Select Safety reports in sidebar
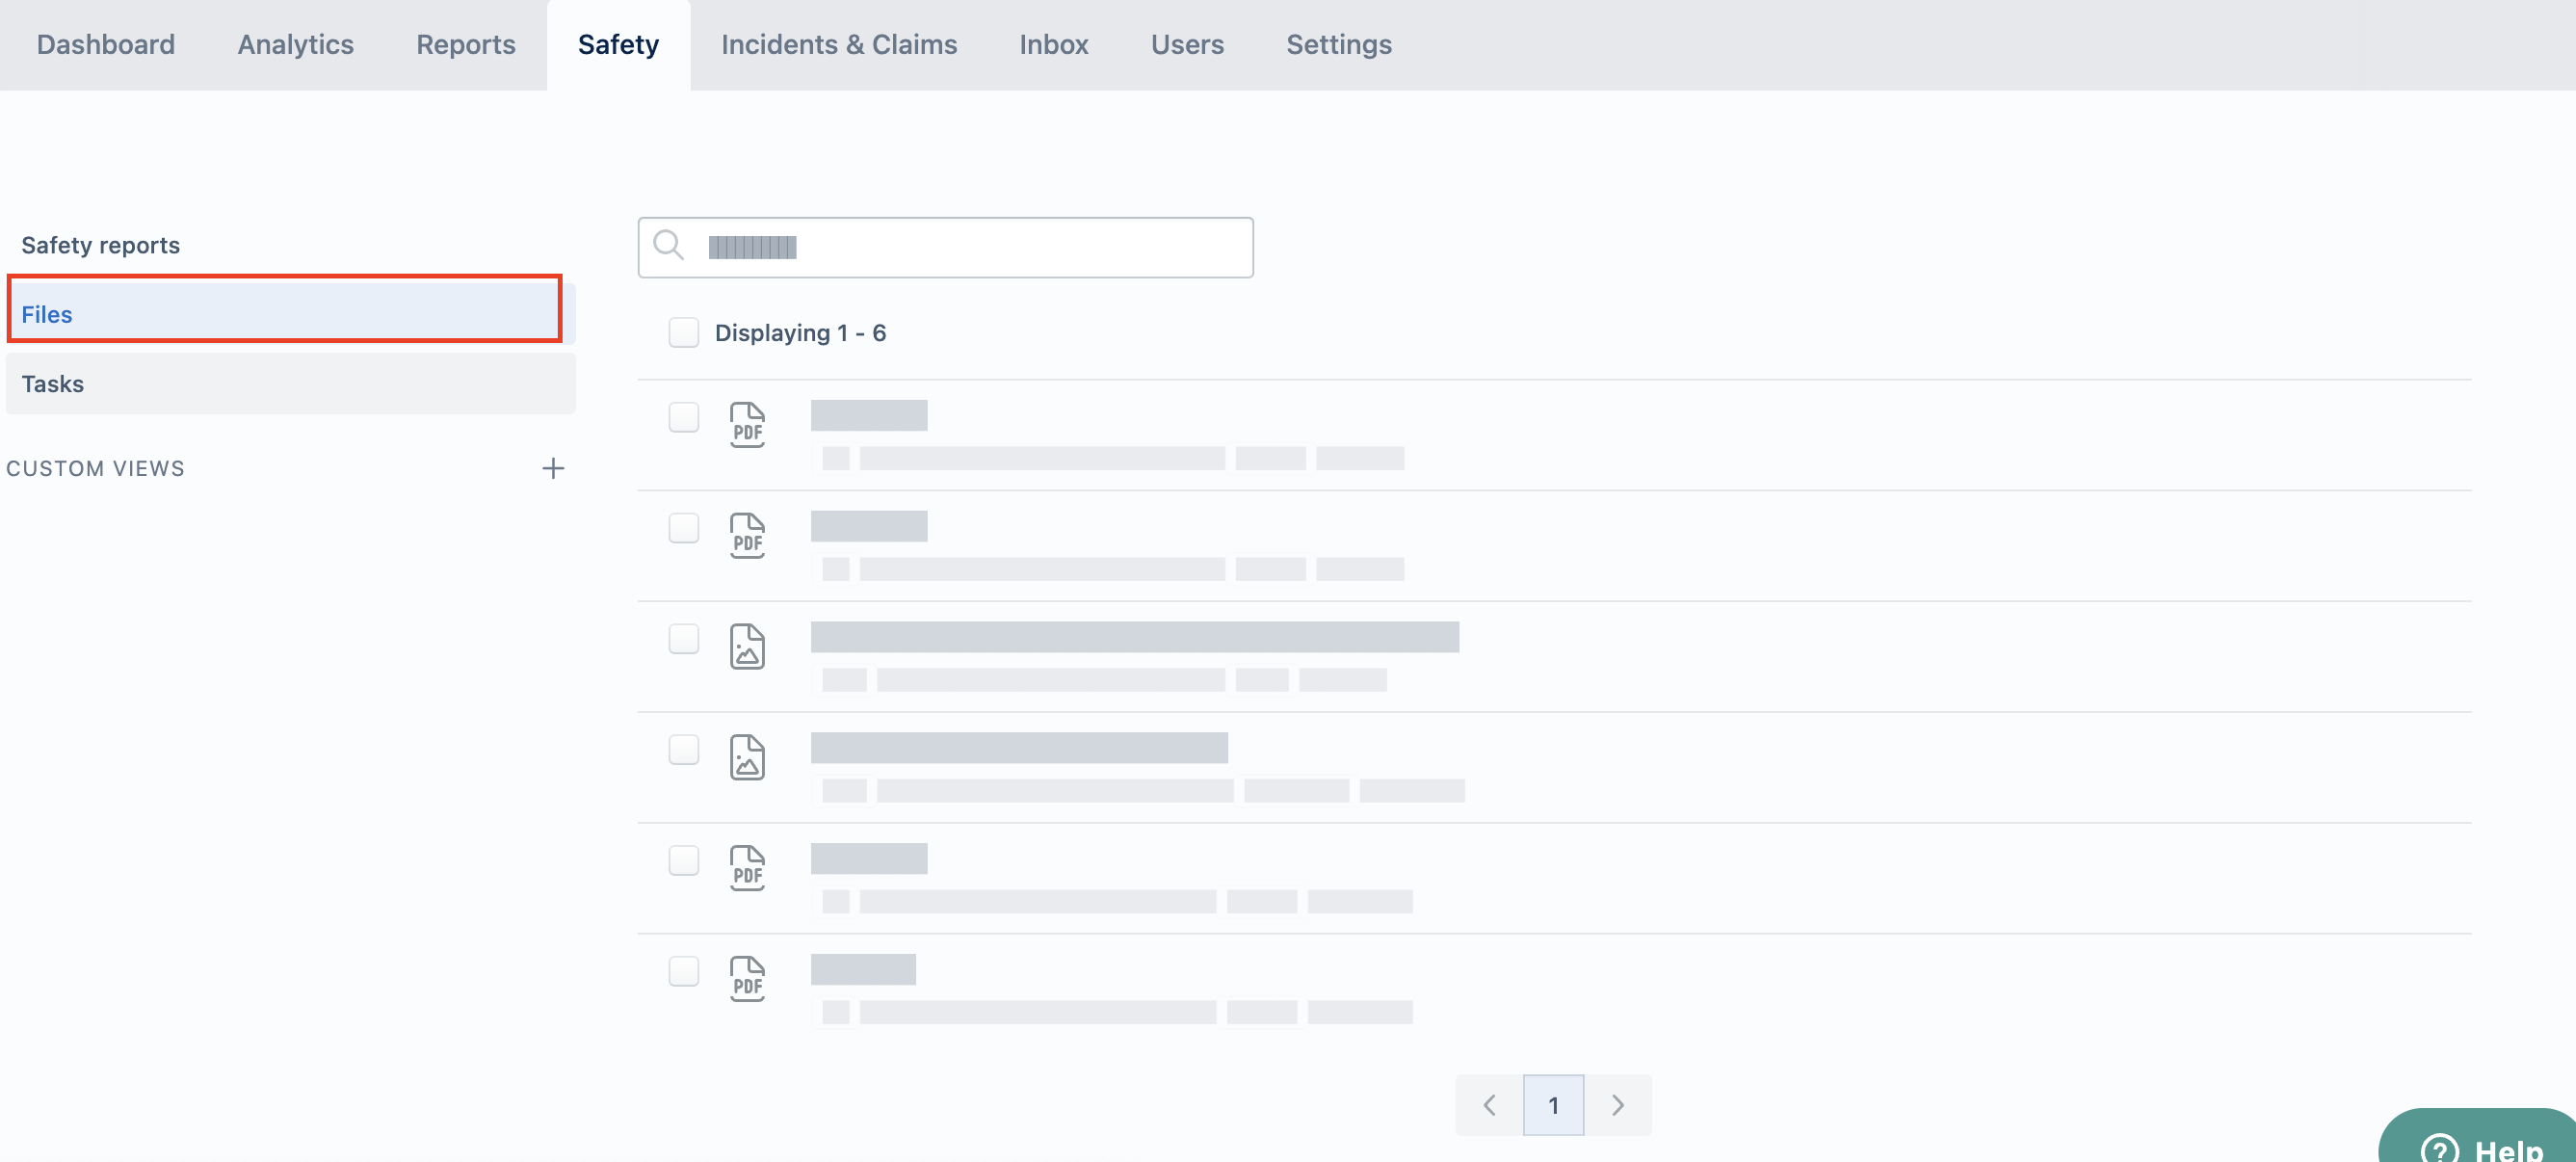 click(x=100, y=245)
